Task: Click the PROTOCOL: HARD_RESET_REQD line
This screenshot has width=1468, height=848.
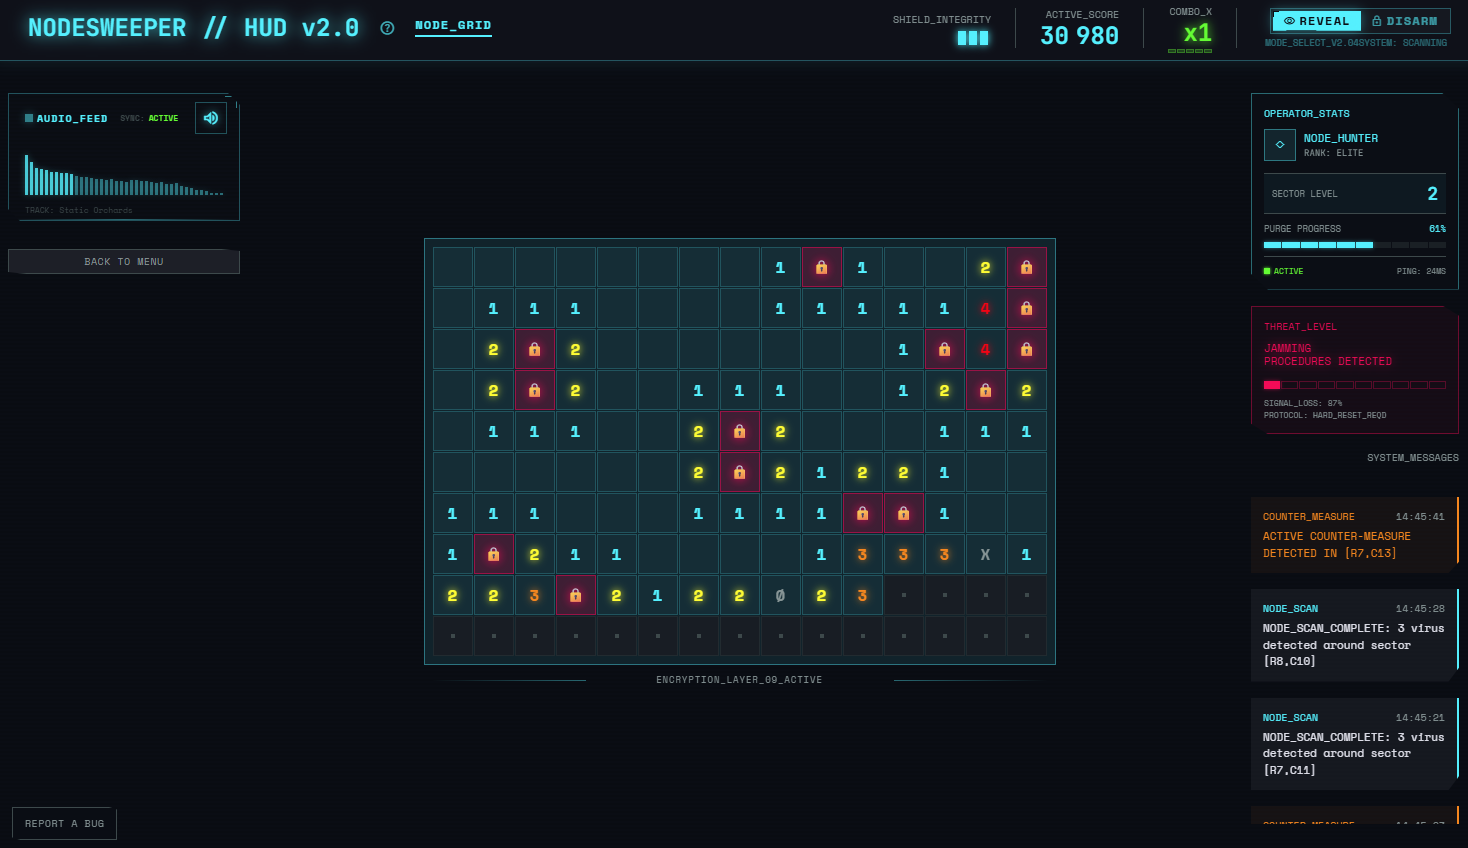Action: pos(1324,415)
